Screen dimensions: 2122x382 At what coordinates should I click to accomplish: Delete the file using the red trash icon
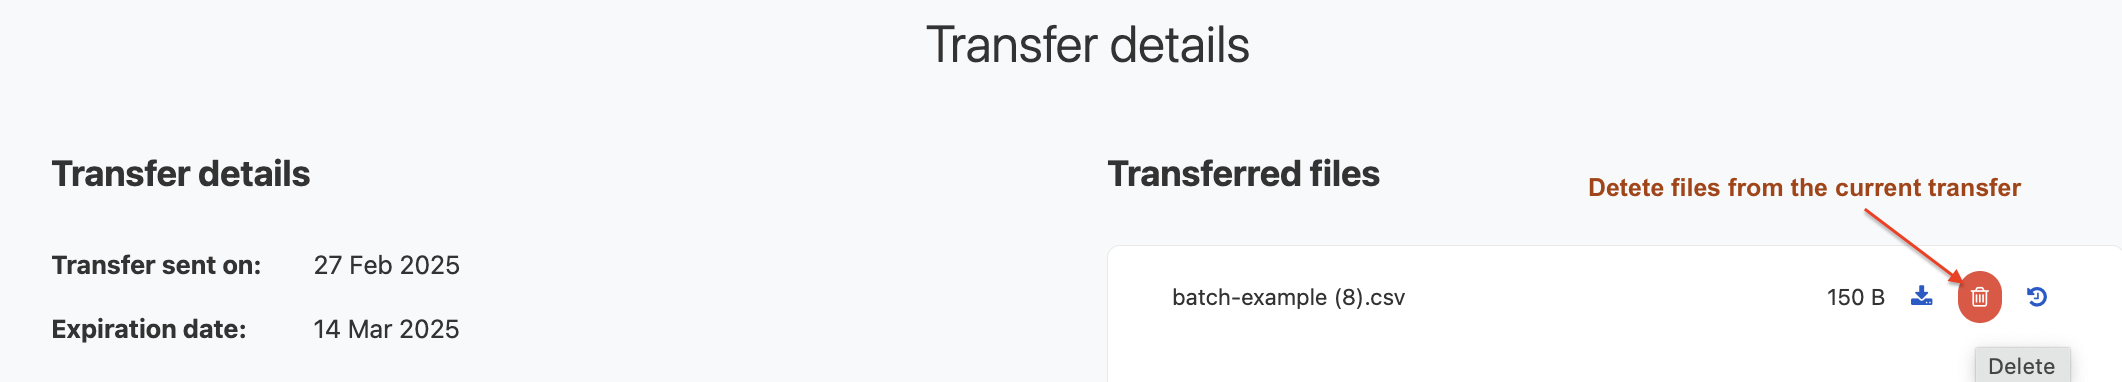pyautogui.click(x=1979, y=297)
